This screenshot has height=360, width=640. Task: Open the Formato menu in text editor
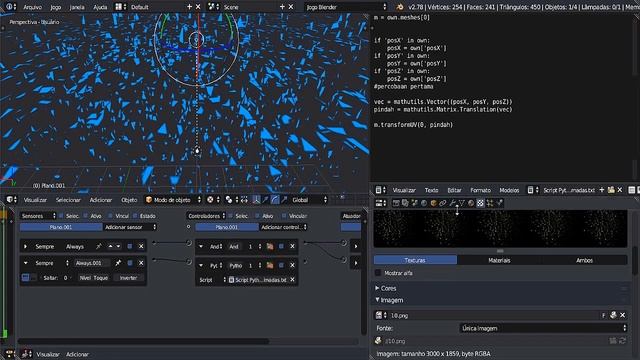[x=480, y=190]
